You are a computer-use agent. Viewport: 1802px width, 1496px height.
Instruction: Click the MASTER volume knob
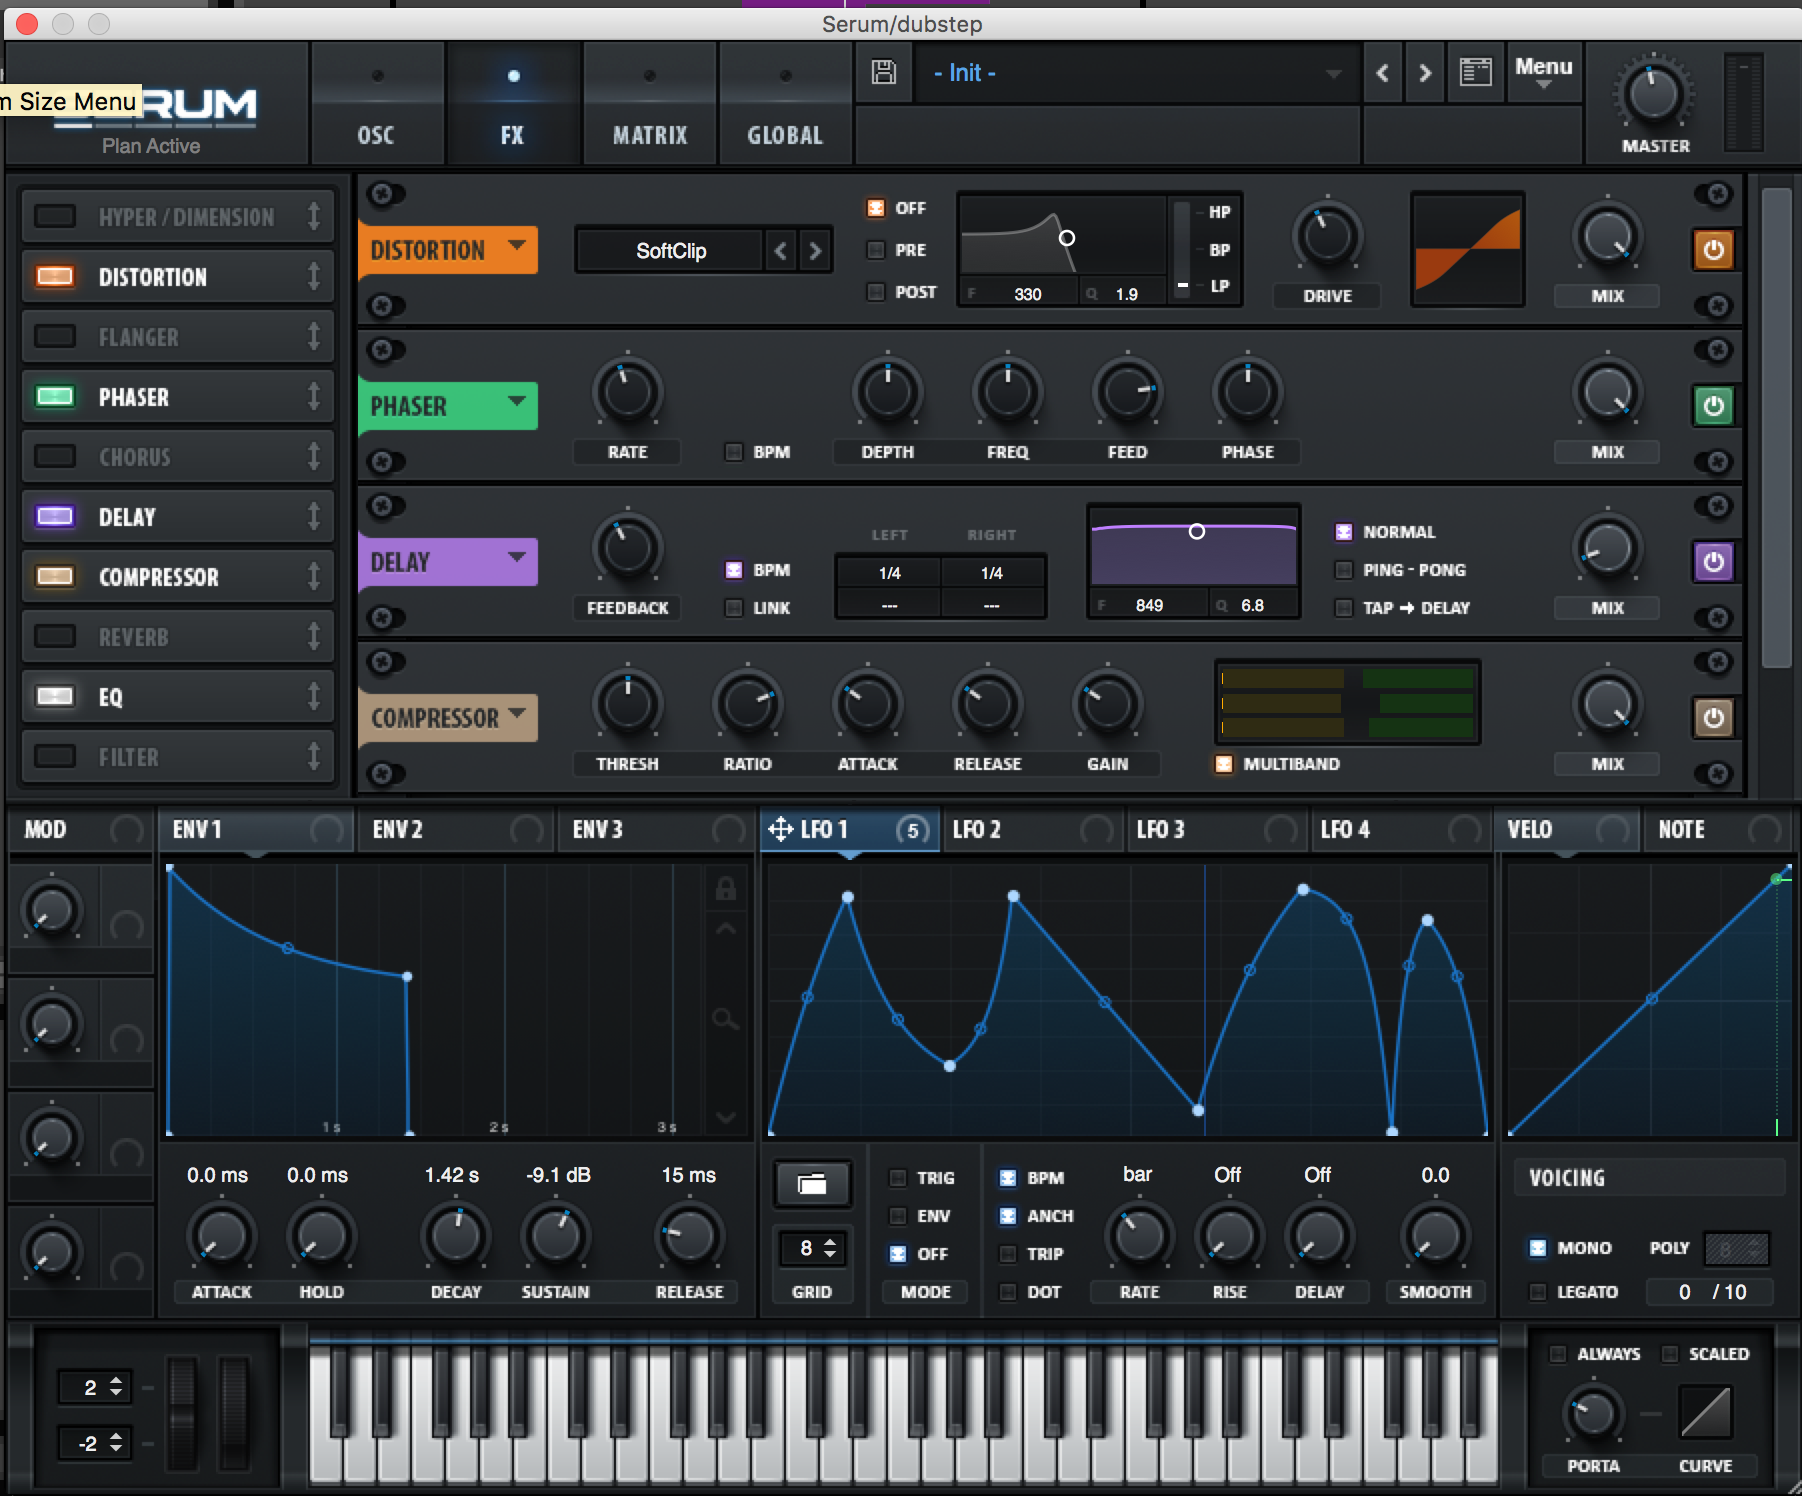click(x=1654, y=94)
